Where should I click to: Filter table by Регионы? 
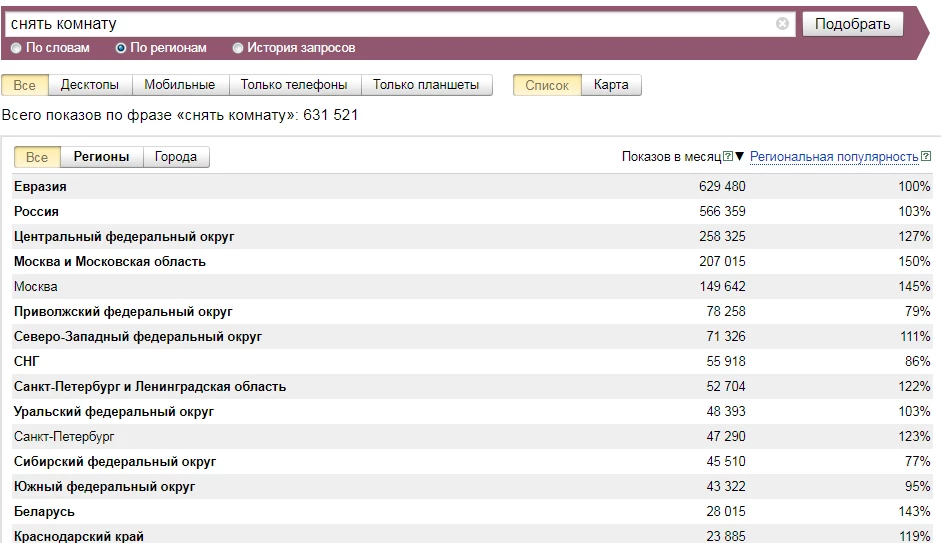[101, 157]
